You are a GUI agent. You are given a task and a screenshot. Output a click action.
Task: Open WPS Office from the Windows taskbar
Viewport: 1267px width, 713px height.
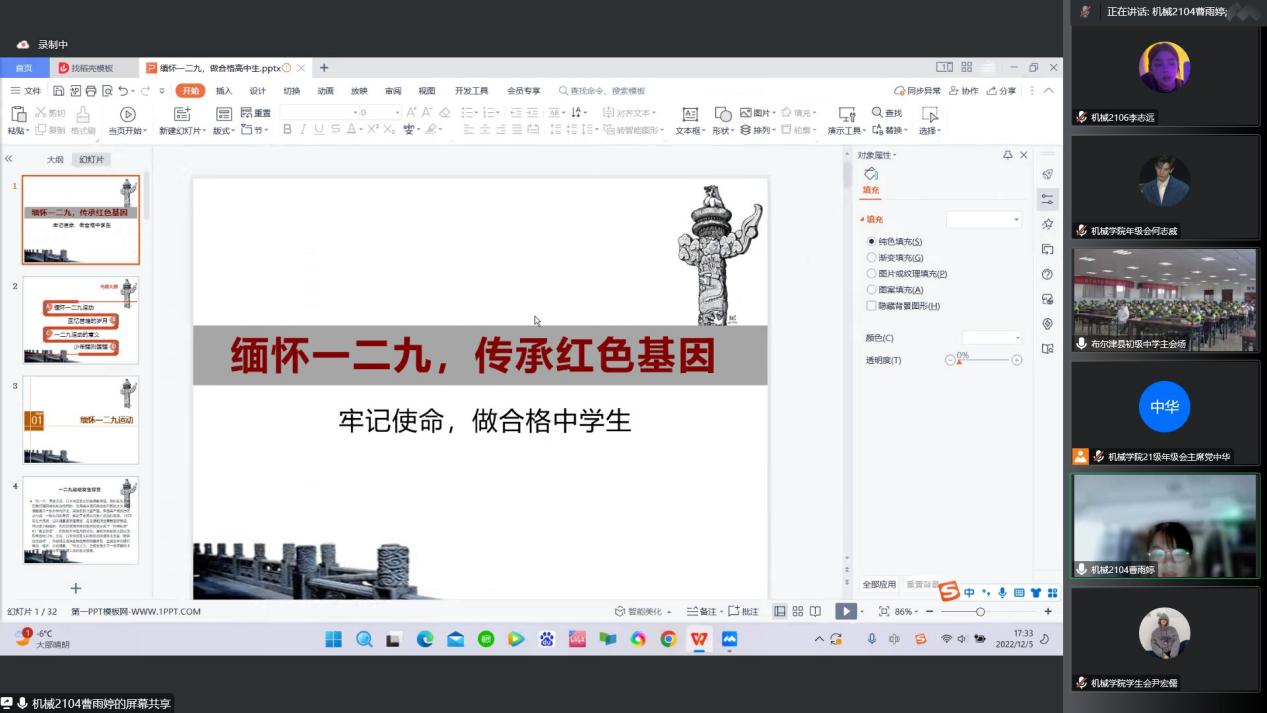(699, 639)
